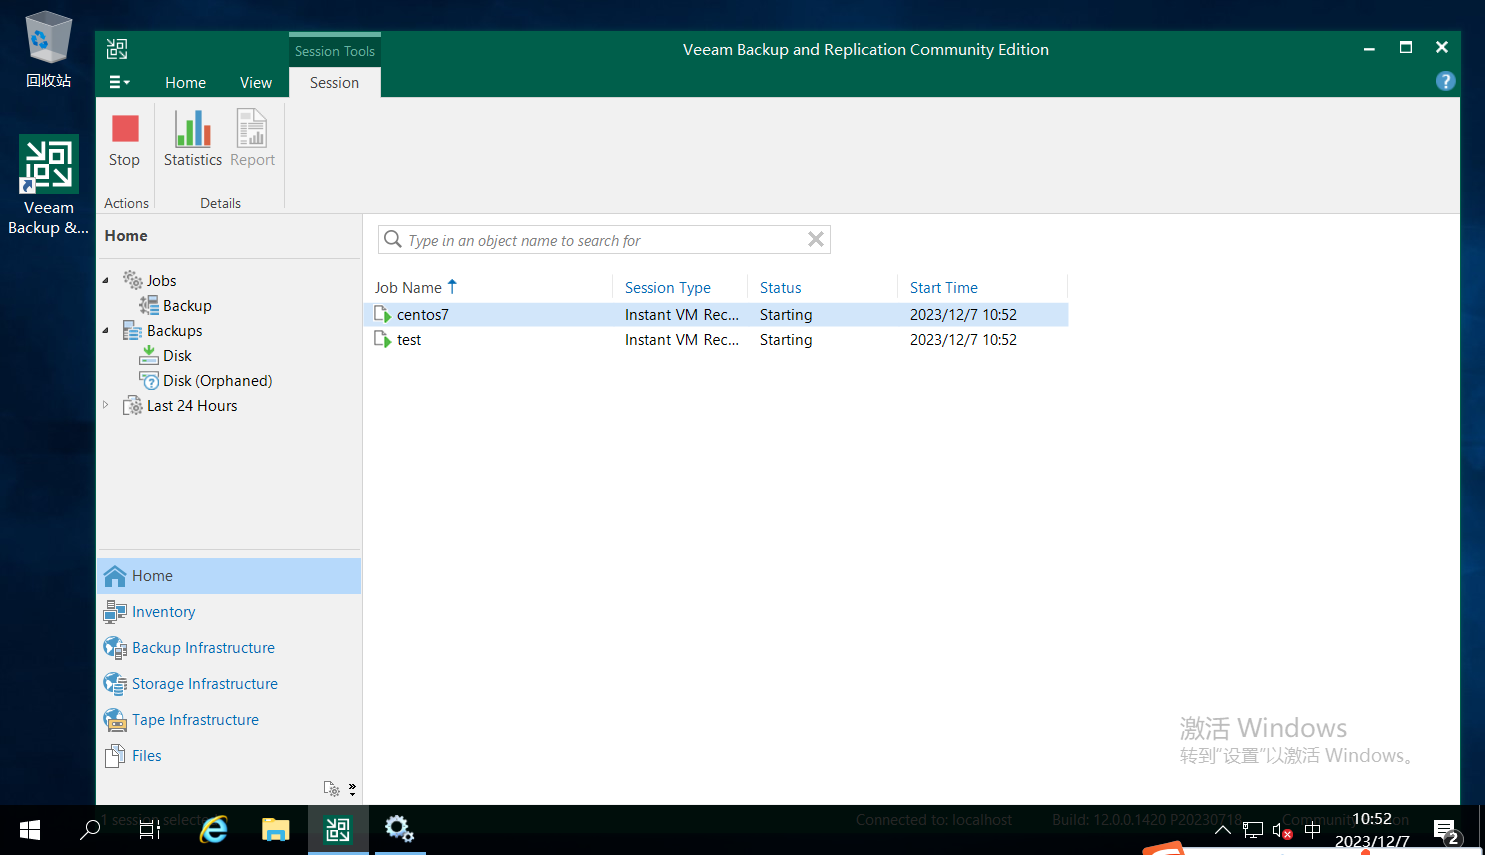The image size is (1485, 855).
Task: Launch Internet Explorer from taskbar
Action: point(213,830)
